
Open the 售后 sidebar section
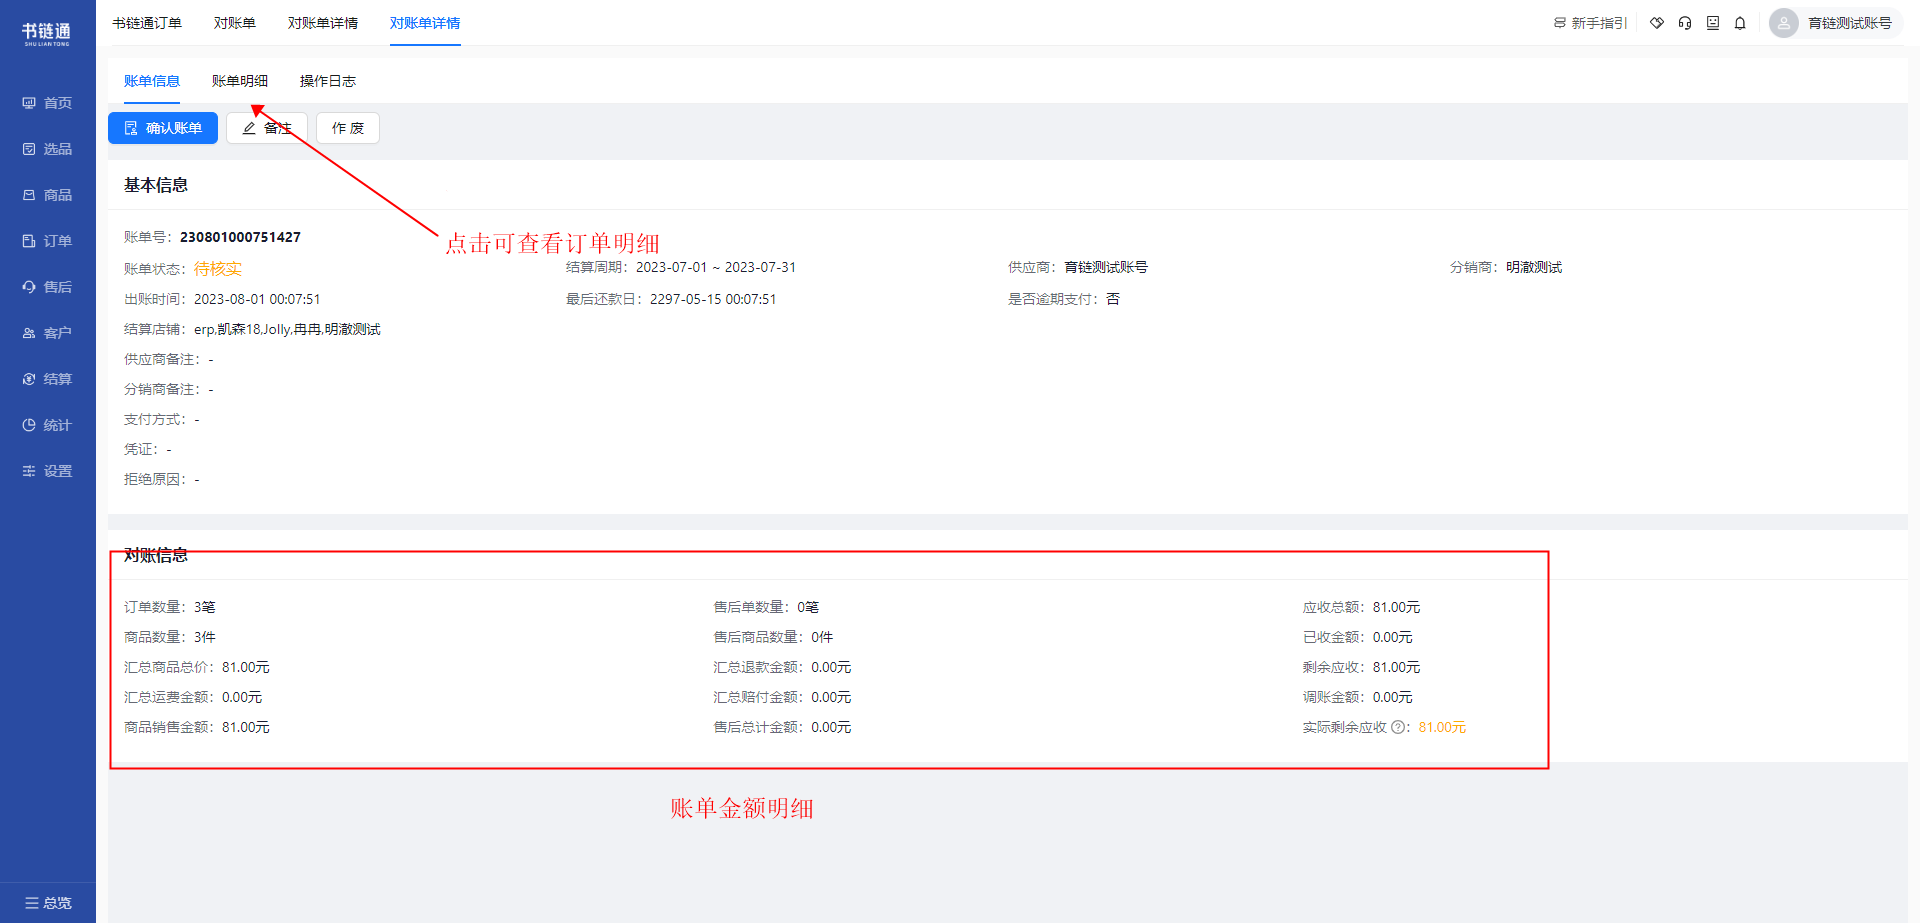(x=47, y=287)
